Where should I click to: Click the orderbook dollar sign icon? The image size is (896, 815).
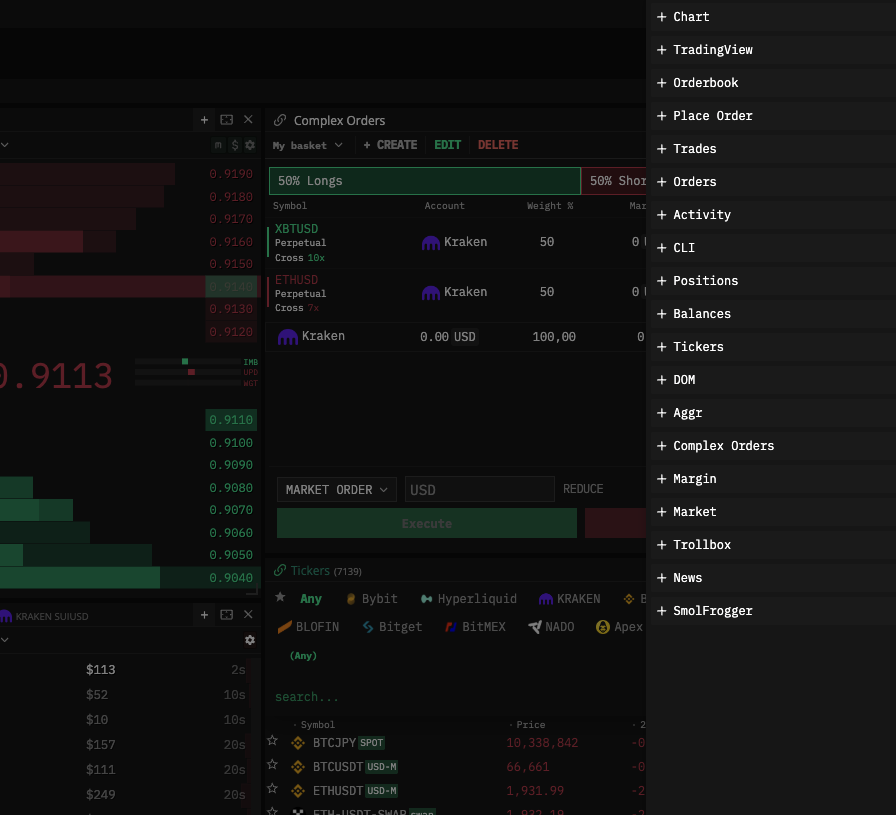coord(235,145)
